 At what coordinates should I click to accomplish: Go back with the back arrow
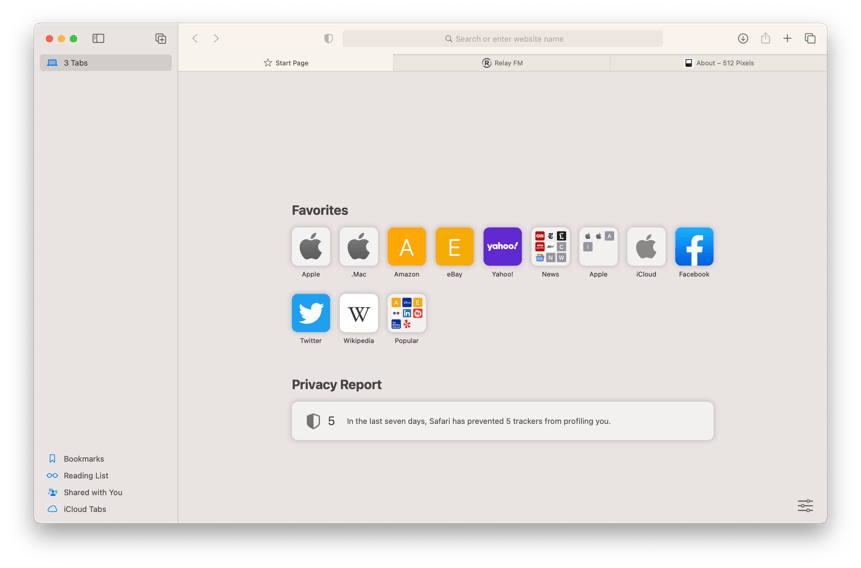tap(195, 38)
